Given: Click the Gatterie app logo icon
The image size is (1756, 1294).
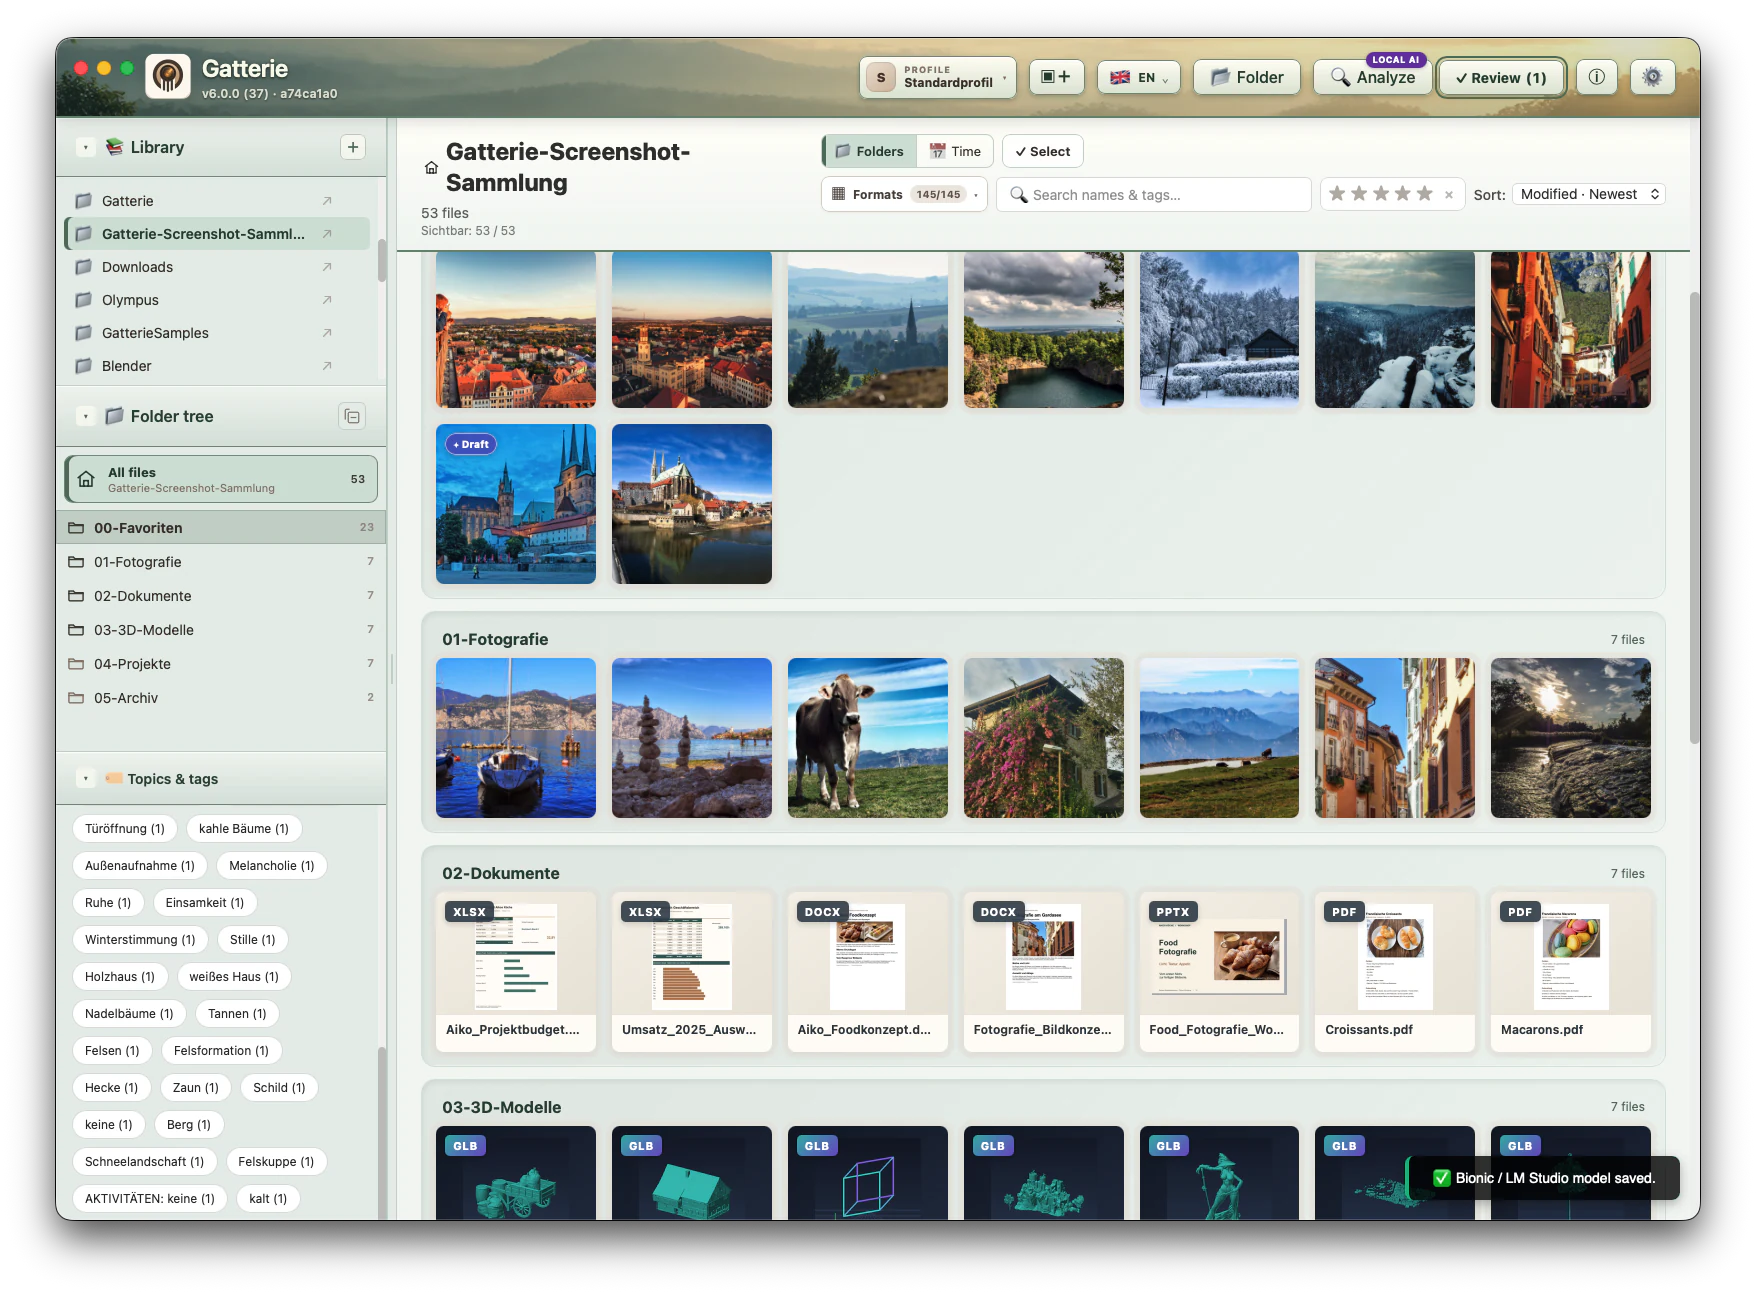Looking at the screenshot, I should [x=168, y=76].
